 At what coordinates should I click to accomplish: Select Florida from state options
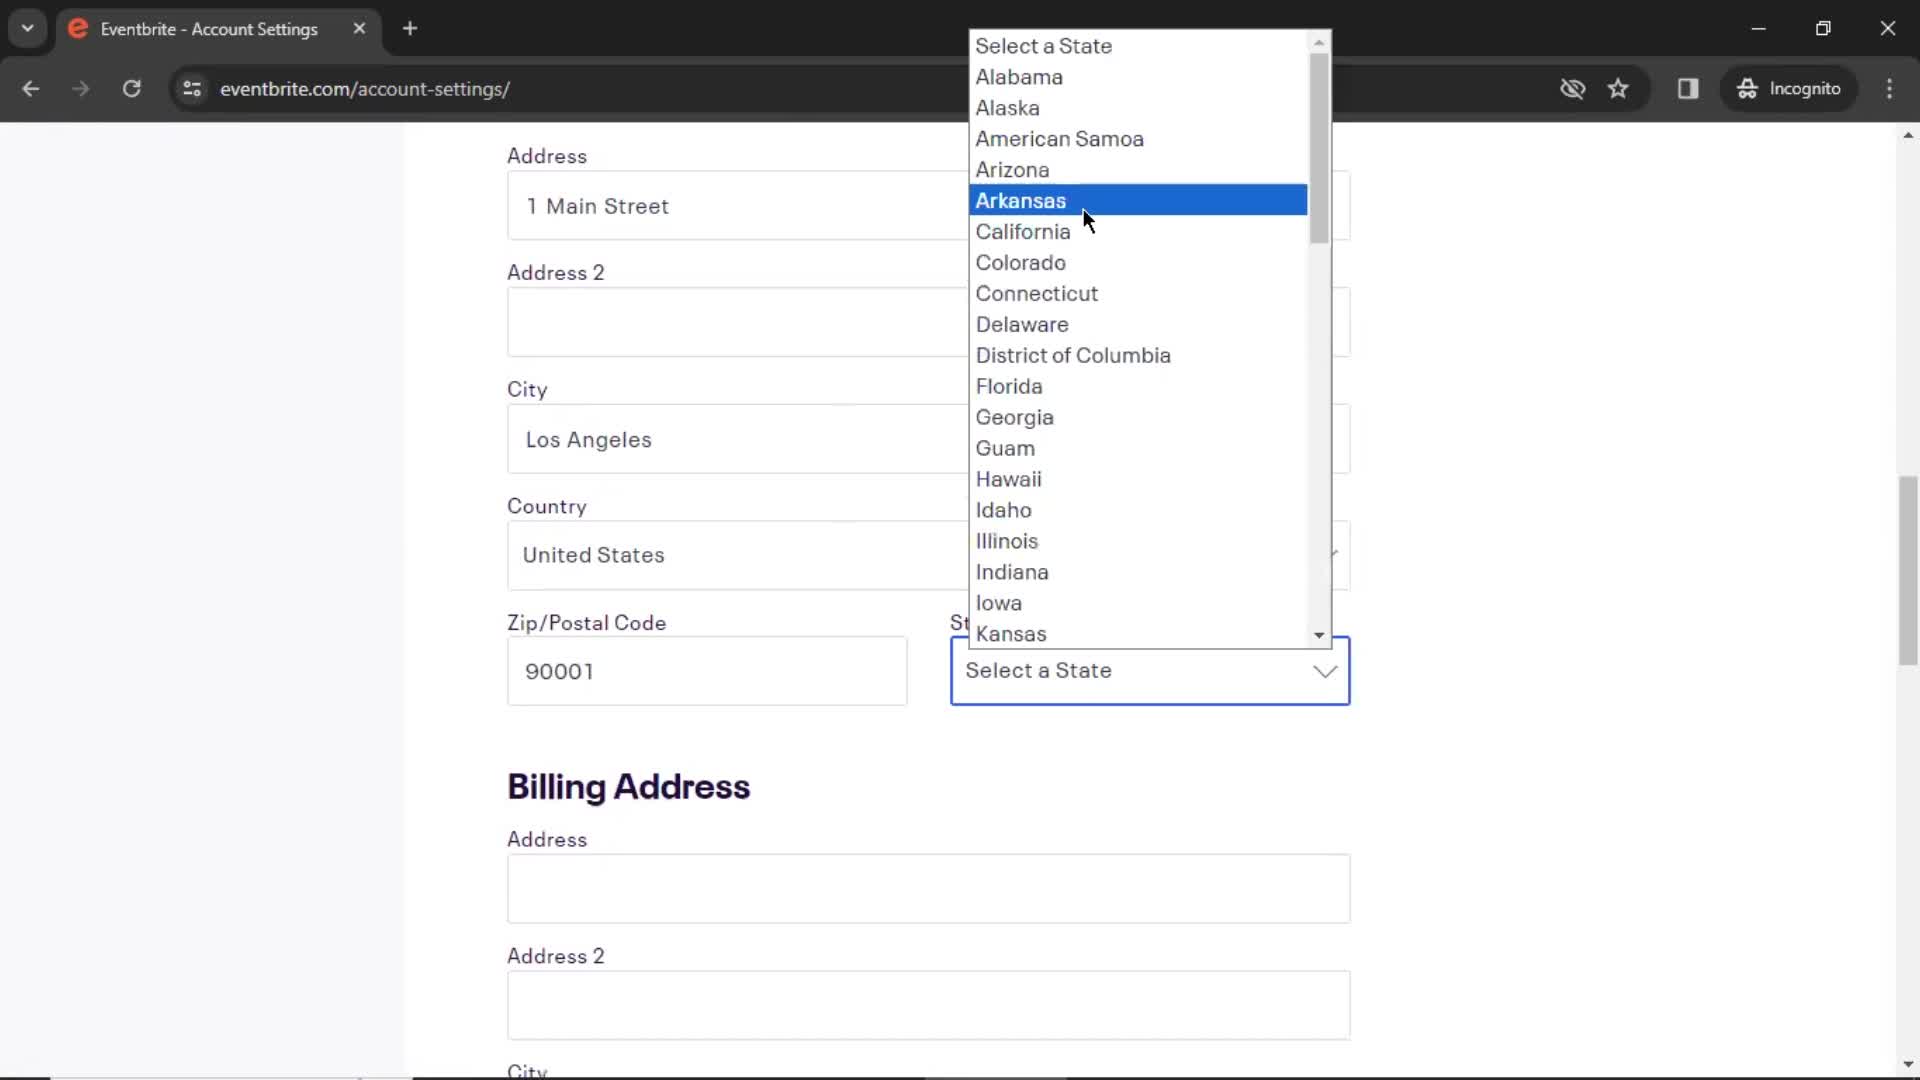(x=1009, y=385)
